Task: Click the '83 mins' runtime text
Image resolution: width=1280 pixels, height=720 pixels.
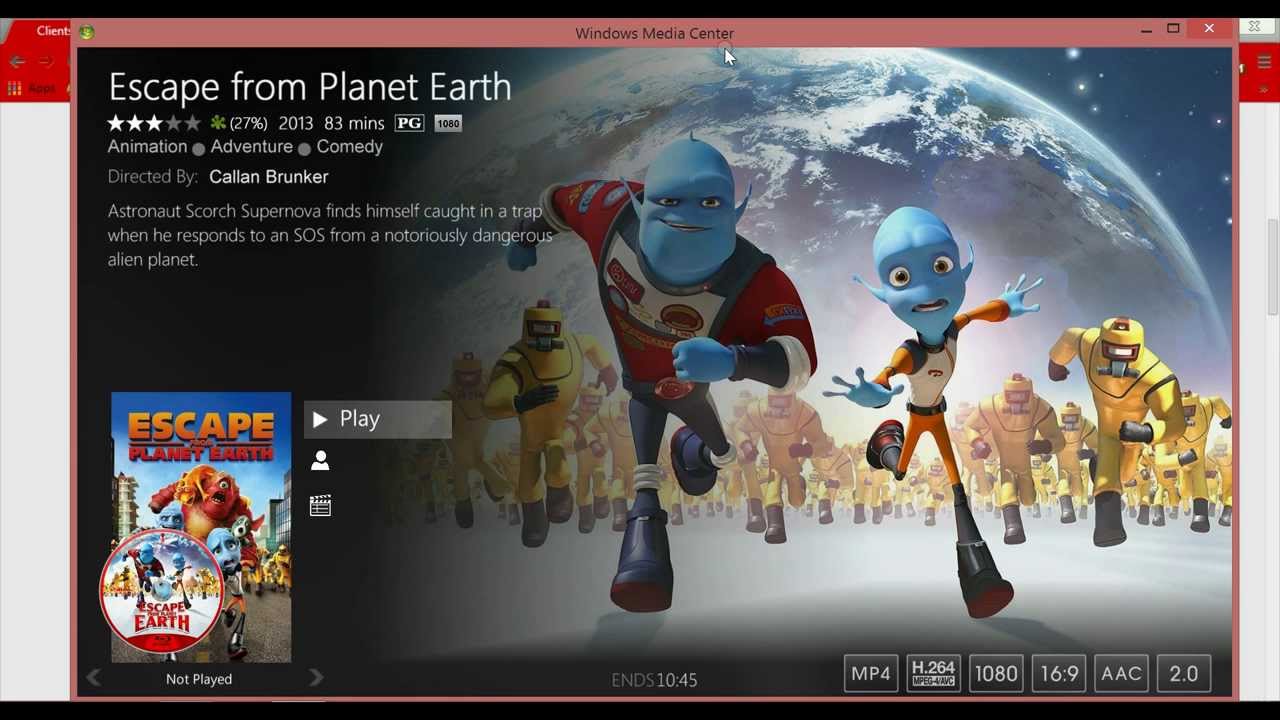Action: tap(354, 124)
